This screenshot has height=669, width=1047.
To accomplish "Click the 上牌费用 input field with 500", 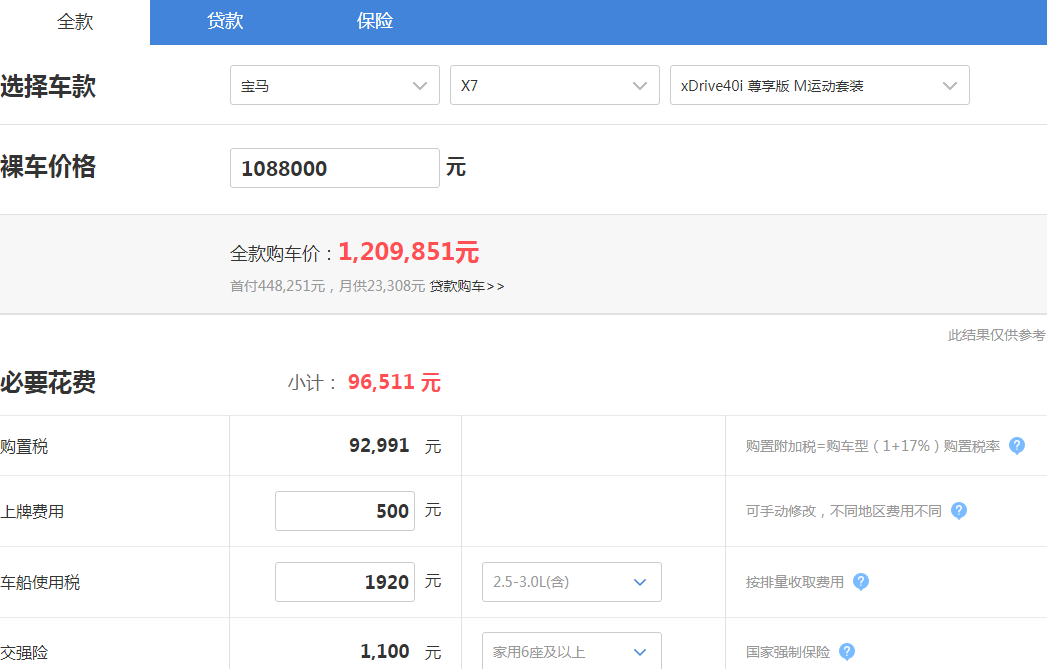I will click(345, 511).
